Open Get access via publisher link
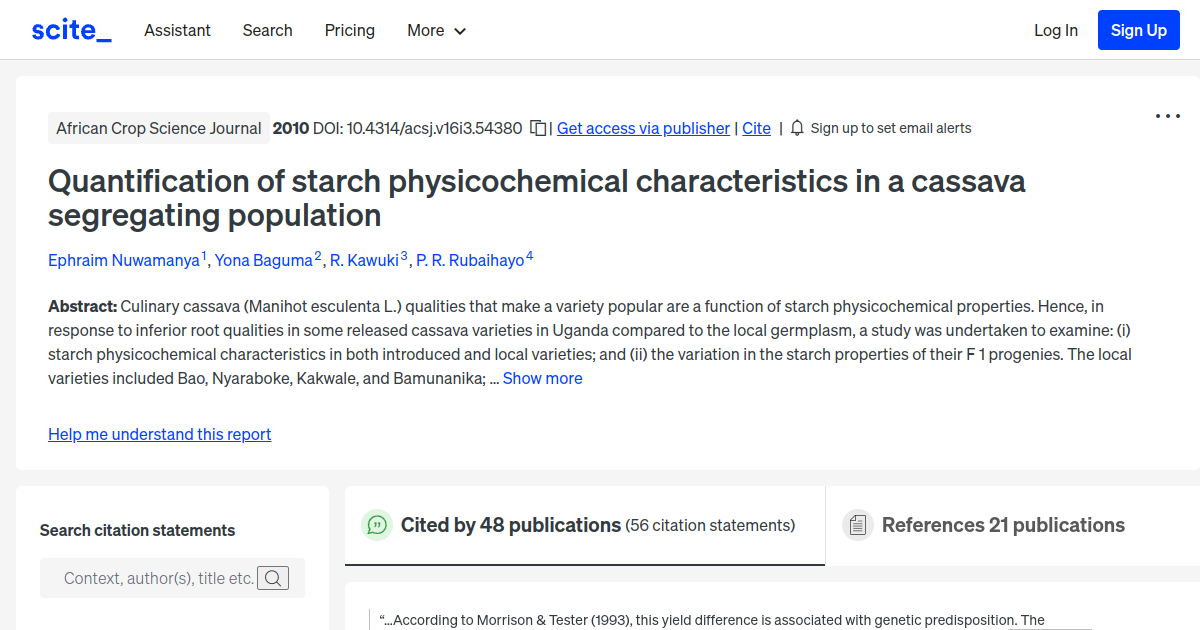This screenshot has width=1200, height=630. tap(643, 128)
